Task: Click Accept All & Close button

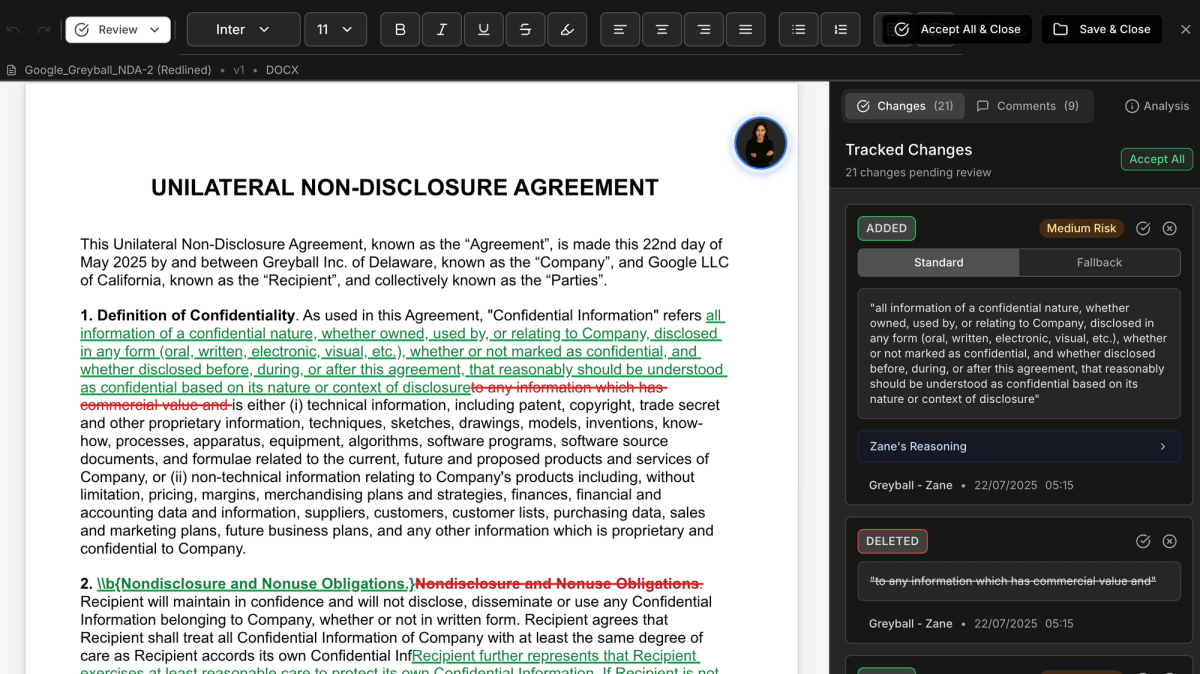Action: coord(958,30)
